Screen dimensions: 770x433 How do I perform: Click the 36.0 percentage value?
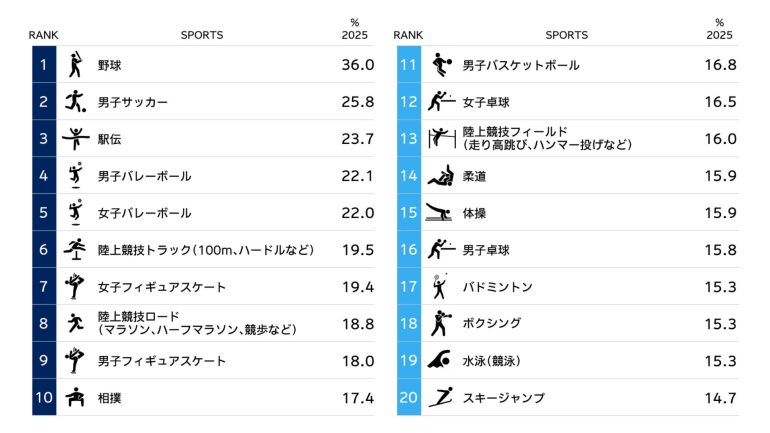(x=357, y=65)
